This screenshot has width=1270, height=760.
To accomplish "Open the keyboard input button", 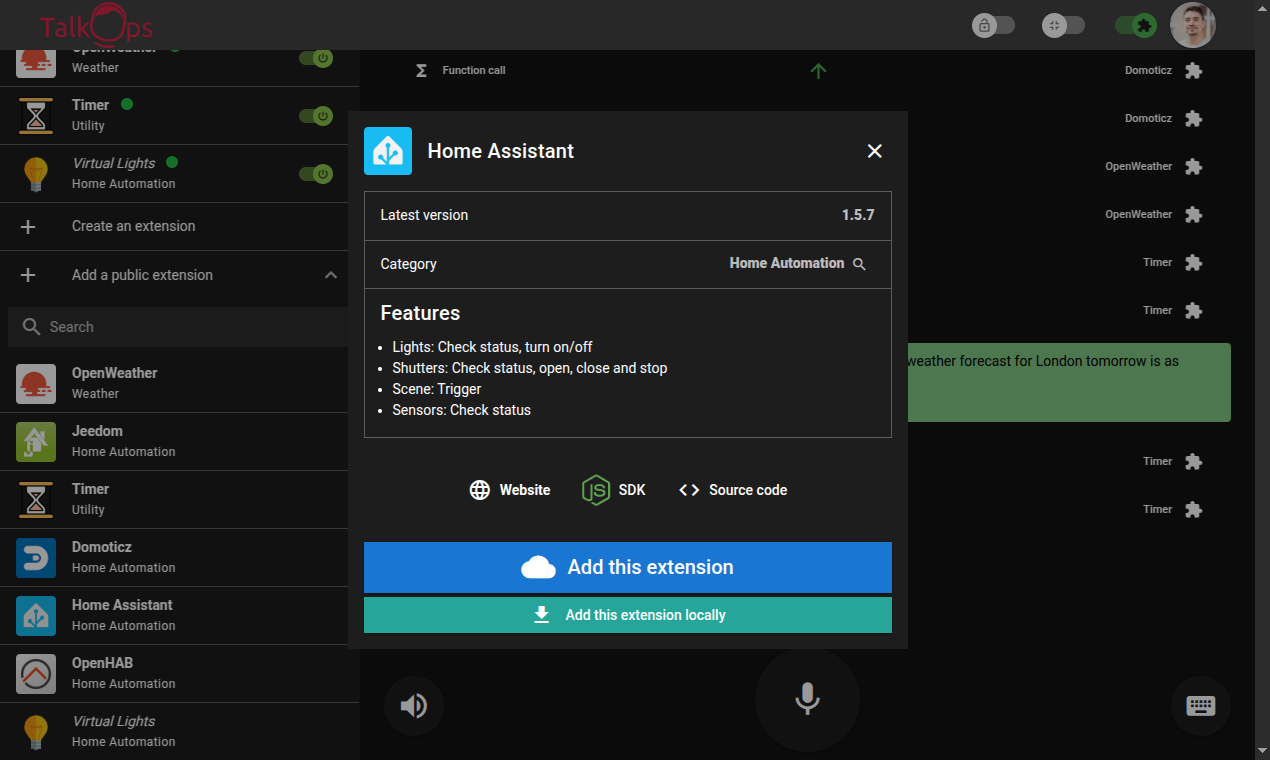I will (1200, 706).
